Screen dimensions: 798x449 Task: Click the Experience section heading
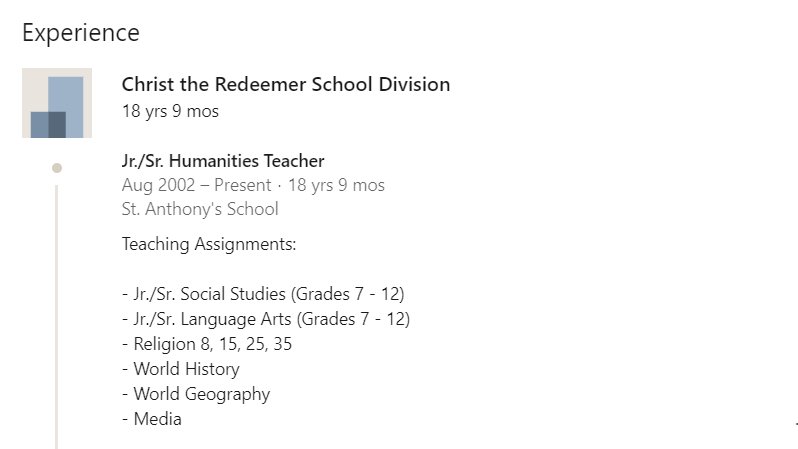(81, 34)
